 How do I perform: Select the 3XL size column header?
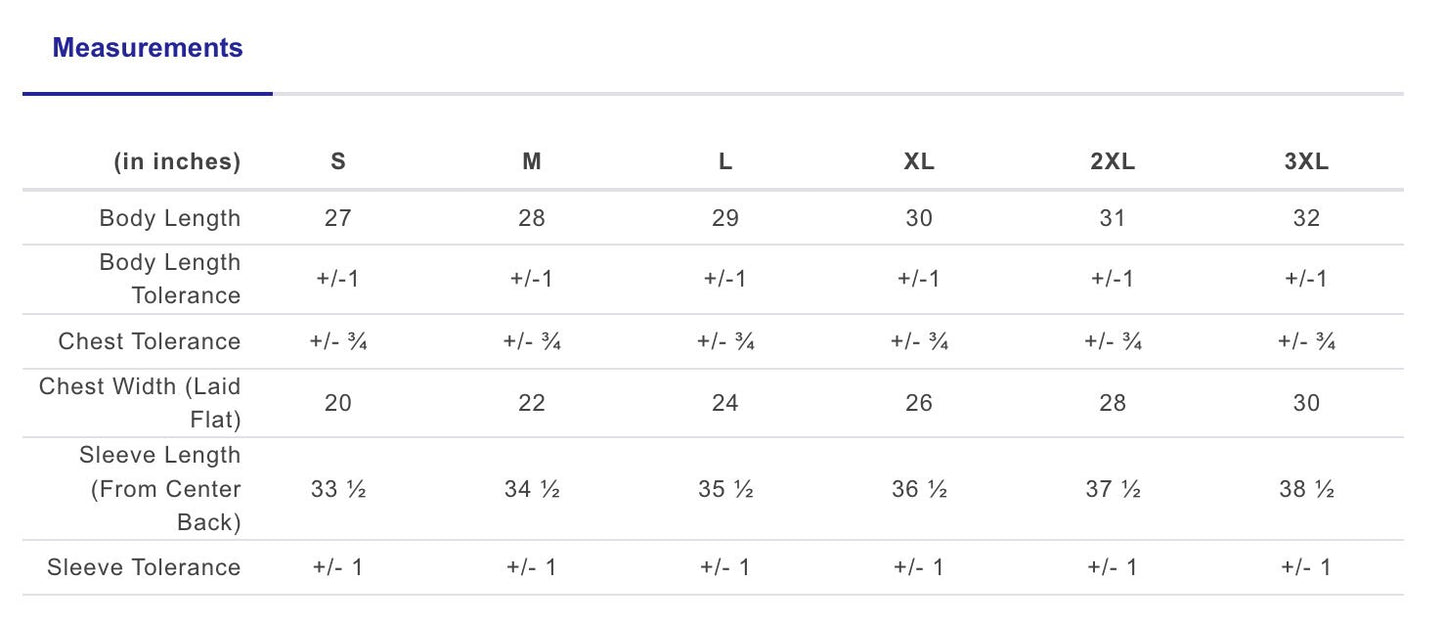[1306, 162]
